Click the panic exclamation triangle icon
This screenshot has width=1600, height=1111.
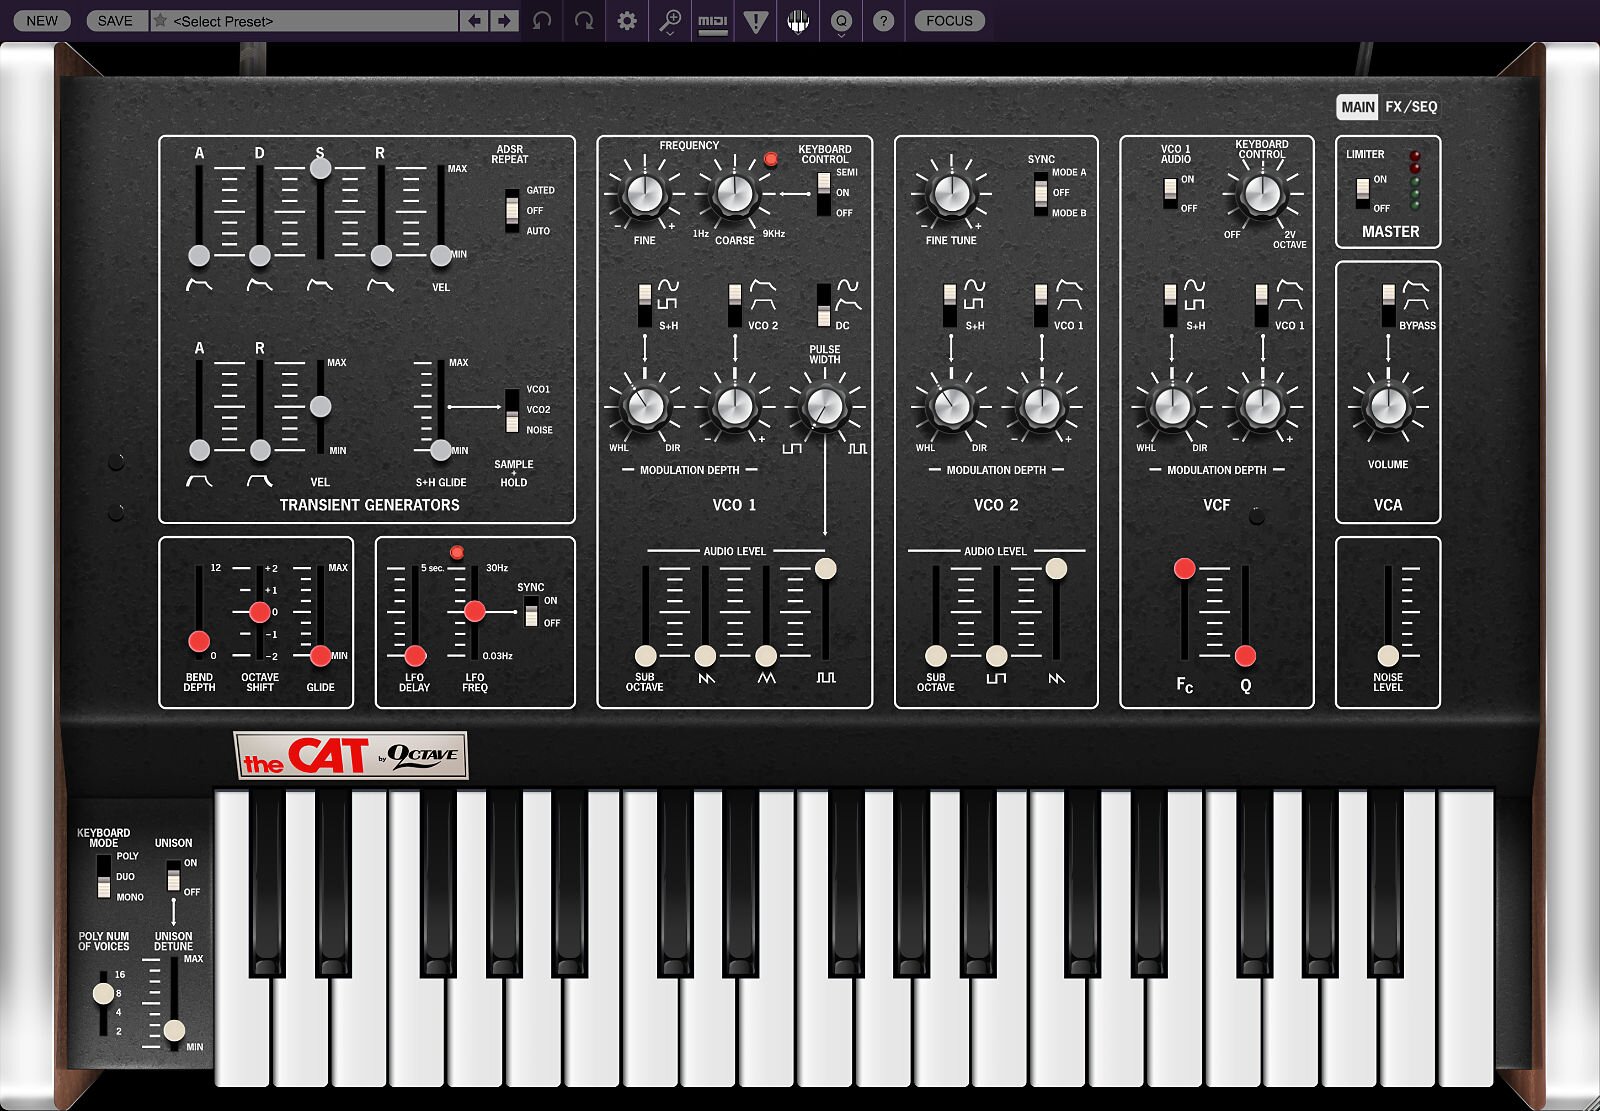tap(755, 21)
